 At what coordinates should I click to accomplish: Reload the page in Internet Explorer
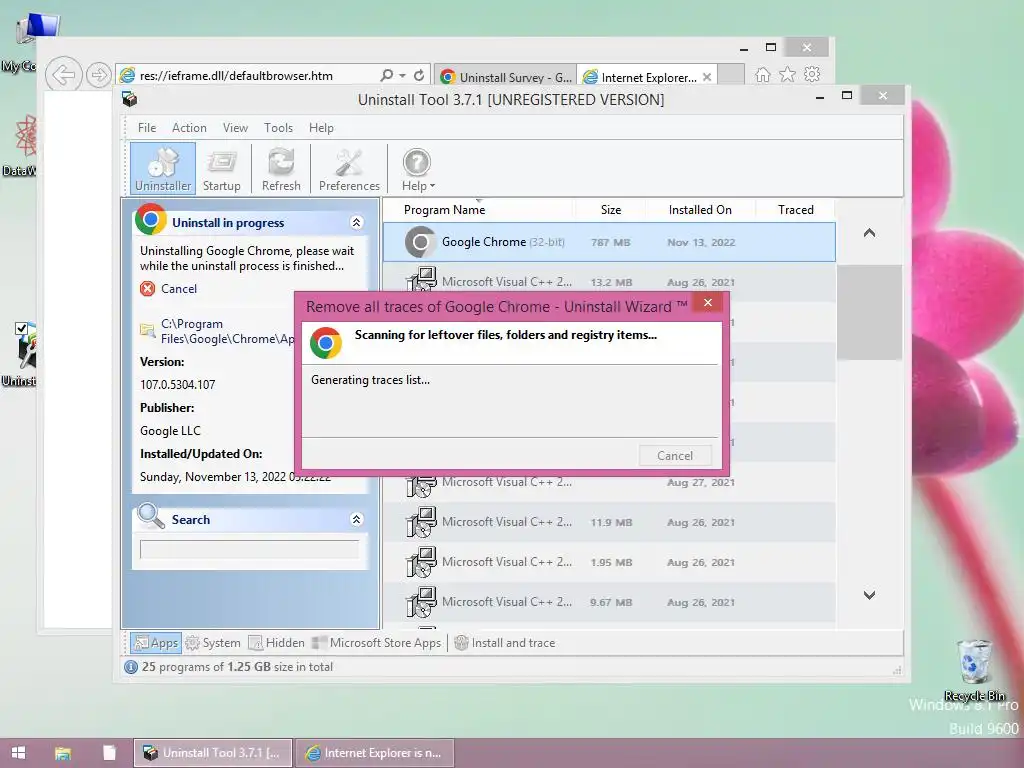point(419,76)
